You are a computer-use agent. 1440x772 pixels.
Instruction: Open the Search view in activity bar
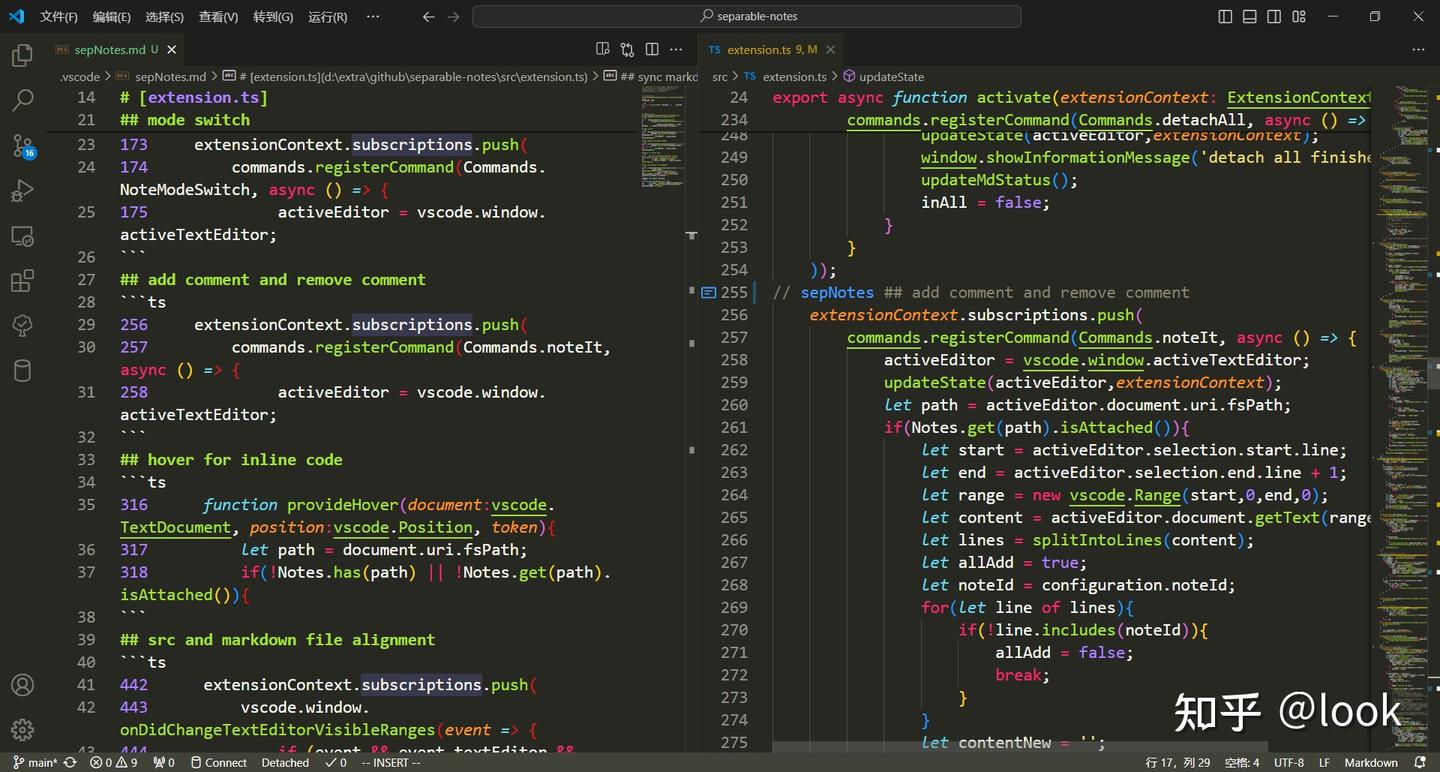click(22, 100)
